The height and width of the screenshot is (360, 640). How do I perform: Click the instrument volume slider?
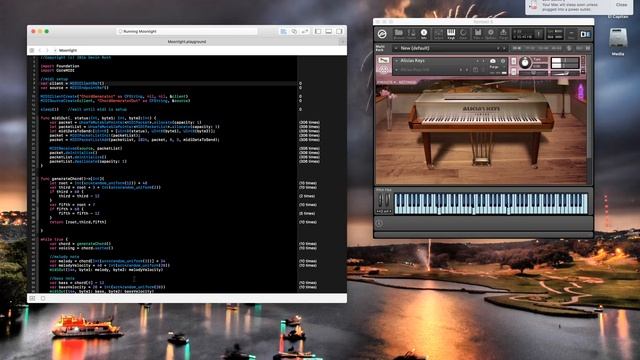pyautogui.click(x=565, y=73)
